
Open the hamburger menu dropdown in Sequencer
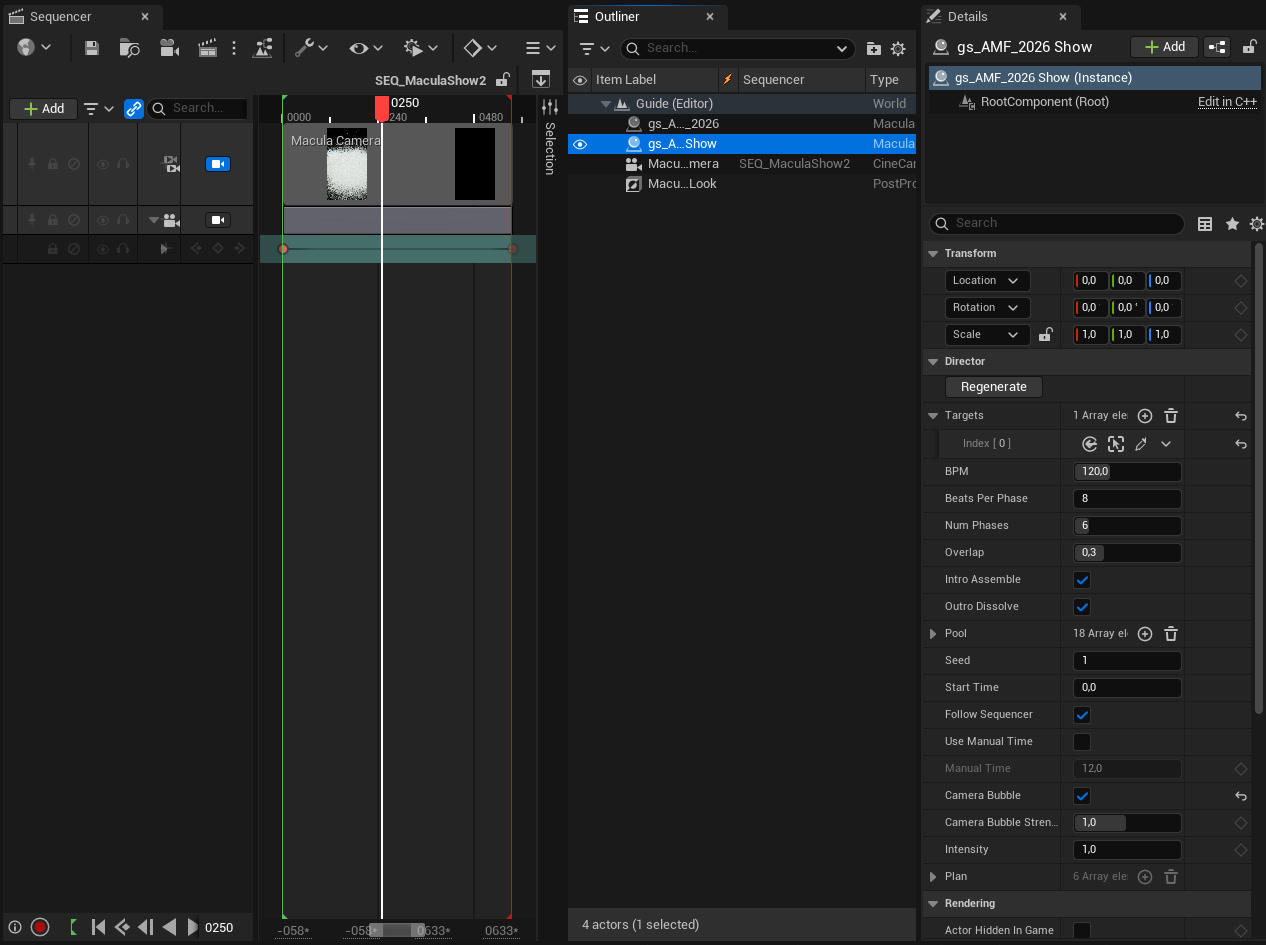tap(540, 48)
